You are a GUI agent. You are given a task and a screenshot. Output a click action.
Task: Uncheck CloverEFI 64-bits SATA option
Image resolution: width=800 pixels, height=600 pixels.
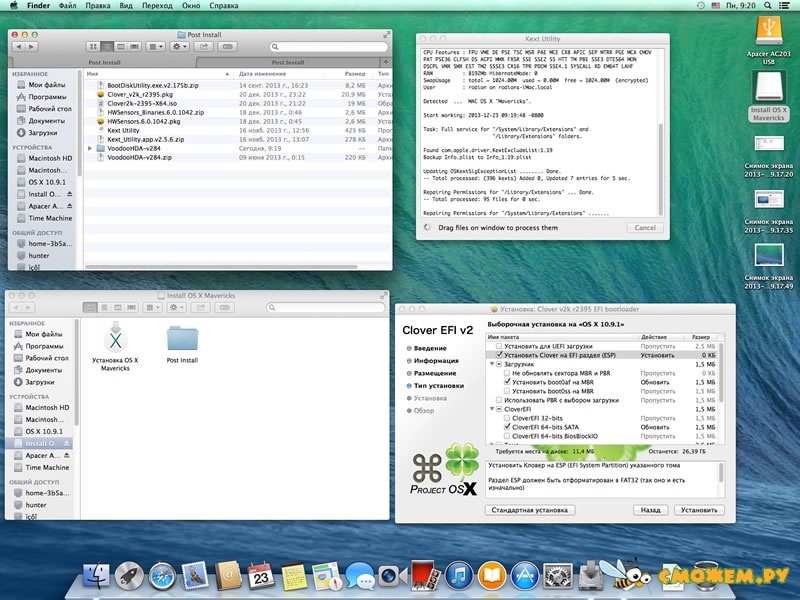coord(507,427)
